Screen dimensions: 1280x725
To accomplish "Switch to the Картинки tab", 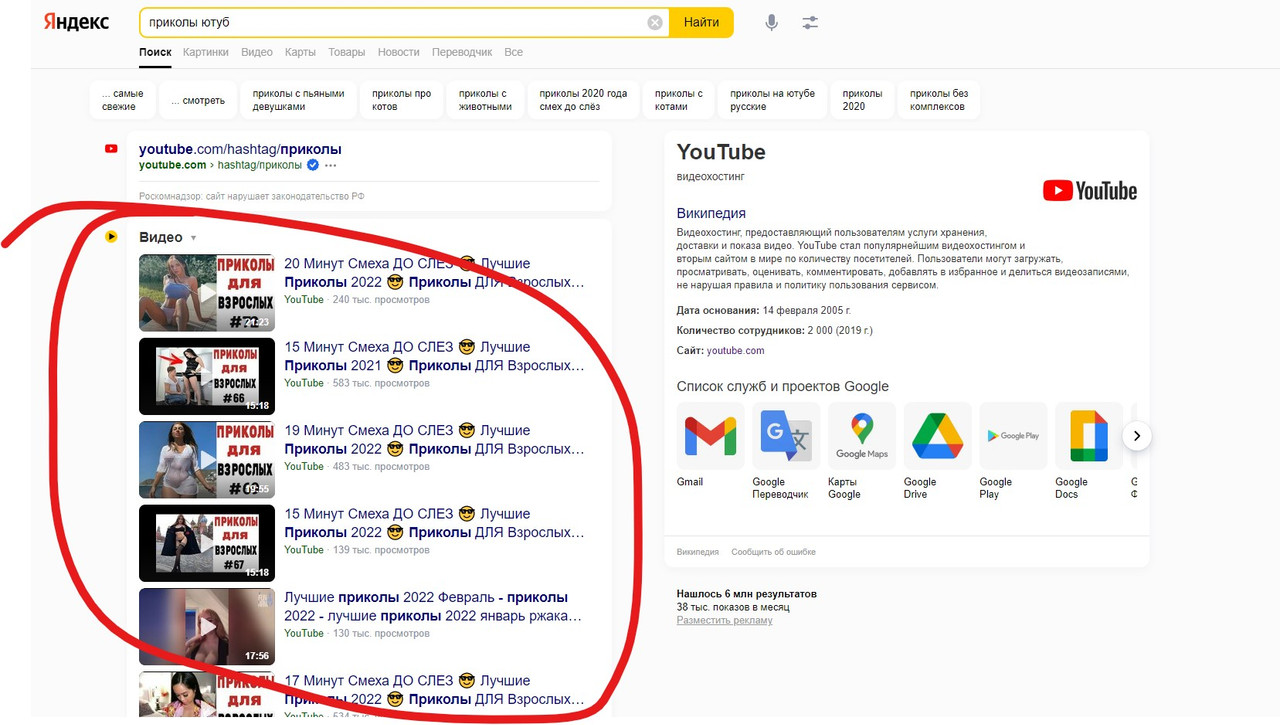I will [206, 52].
